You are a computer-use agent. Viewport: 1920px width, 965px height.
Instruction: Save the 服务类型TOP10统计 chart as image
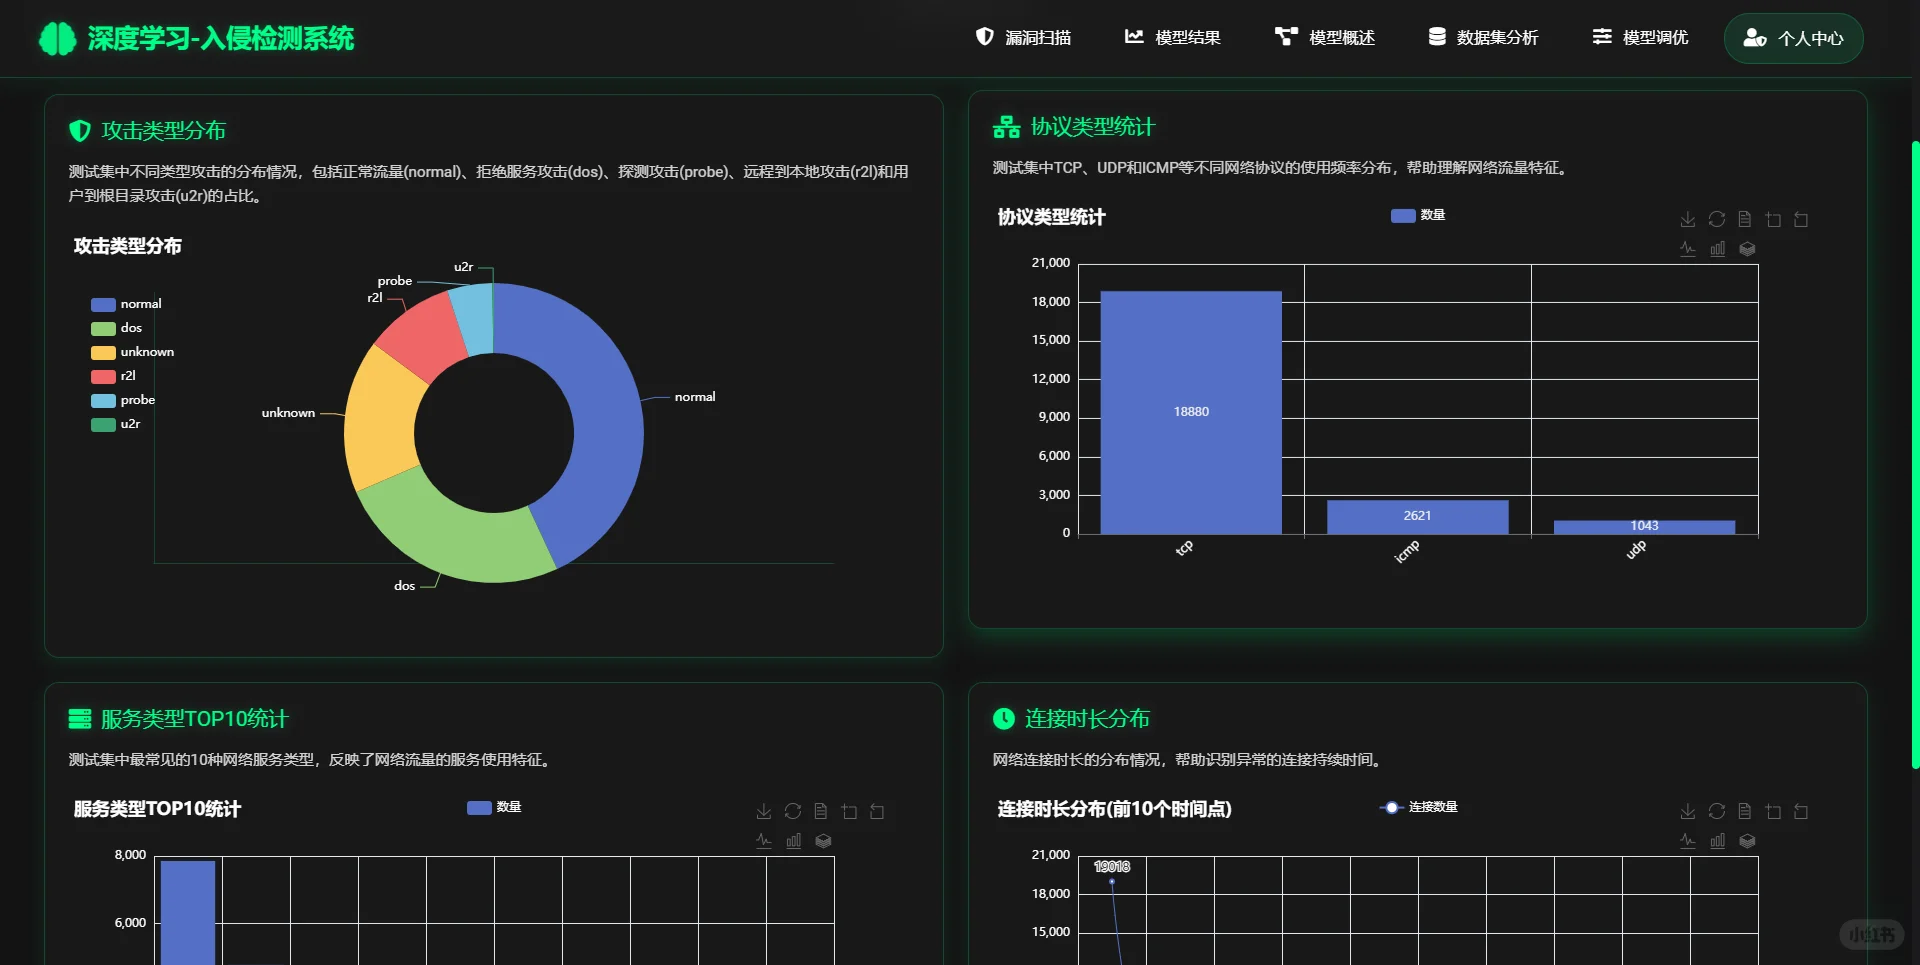(764, 811)
